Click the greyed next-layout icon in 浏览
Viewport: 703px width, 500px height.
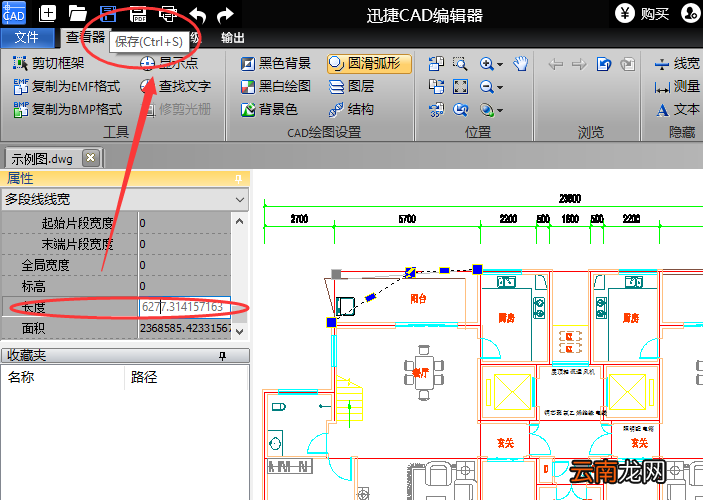tap(628, 64)
